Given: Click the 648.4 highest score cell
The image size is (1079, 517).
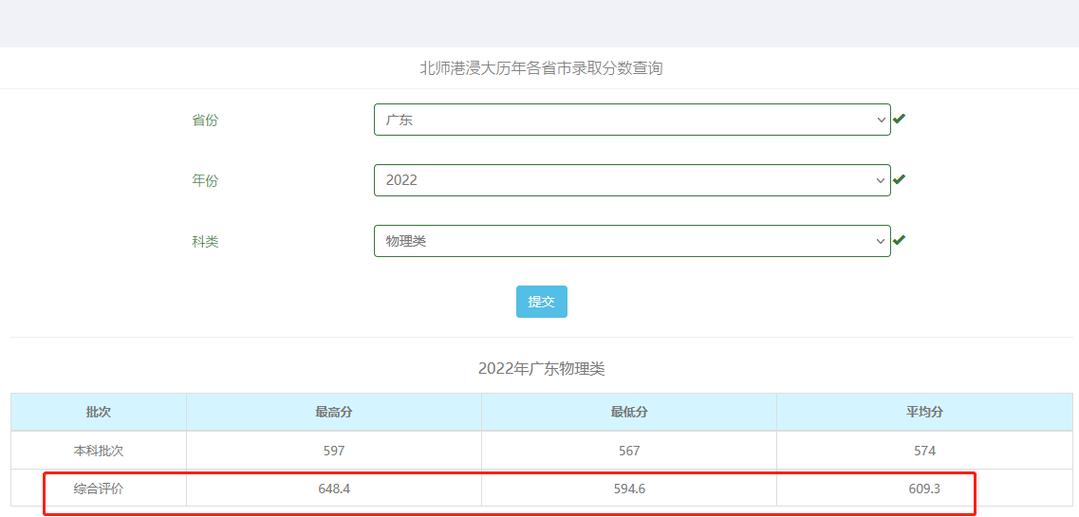Looking at the screenshot, I should tap(334, 489).
